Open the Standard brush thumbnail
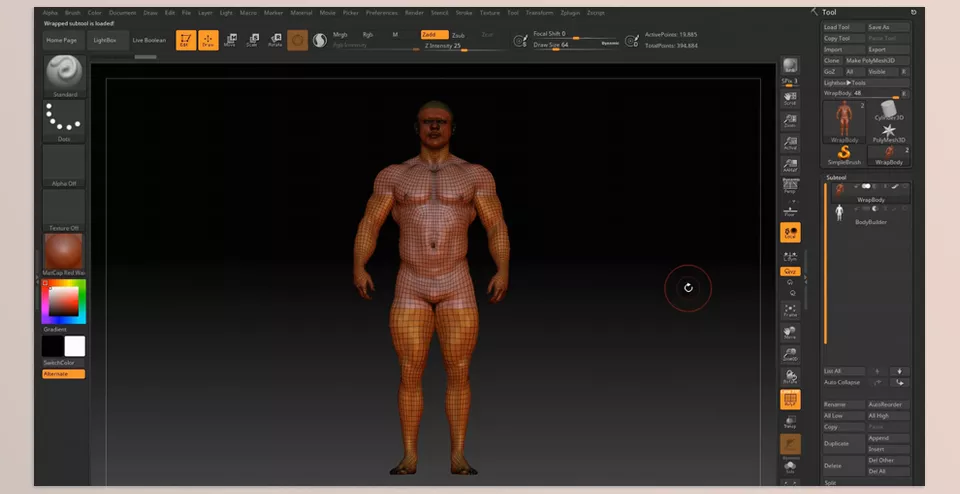This screenshot has height=494, width=960. point(64,77)
